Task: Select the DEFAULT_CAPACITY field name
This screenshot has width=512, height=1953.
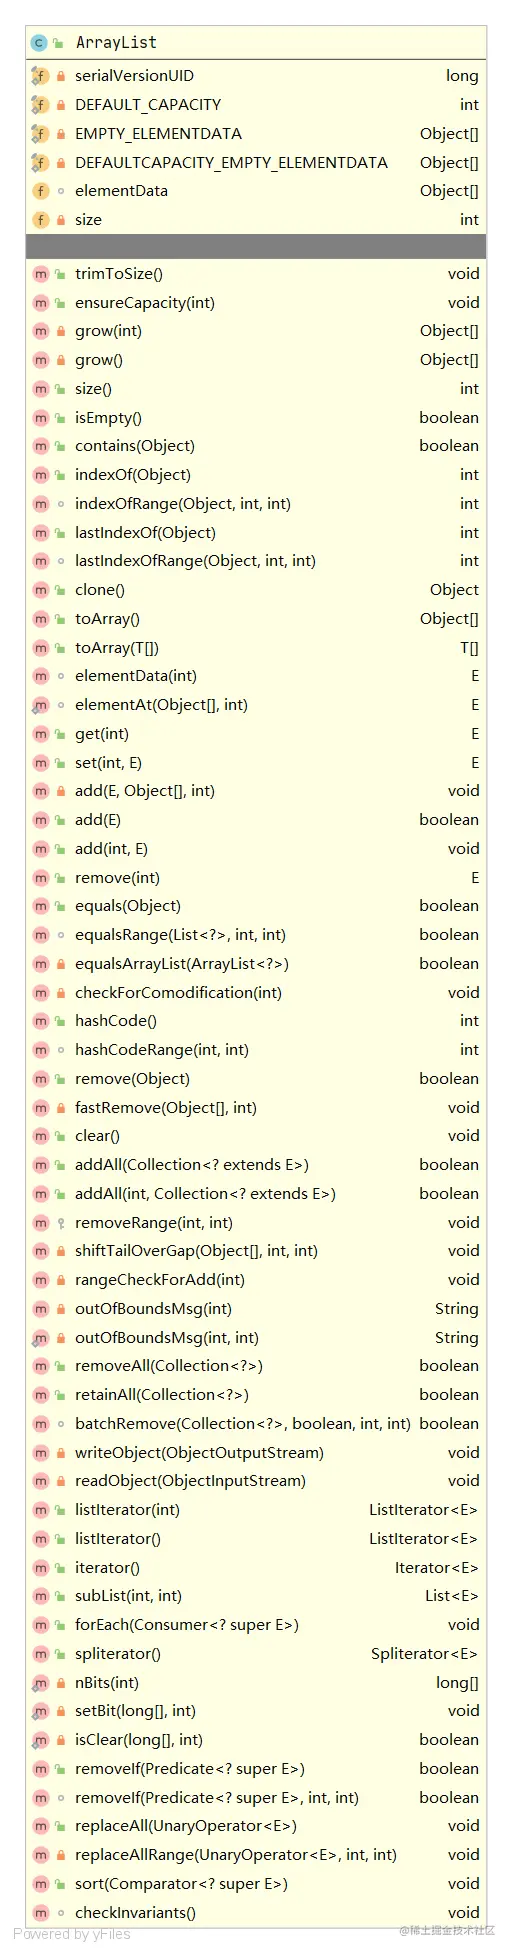Action: (x=148, y=105)
